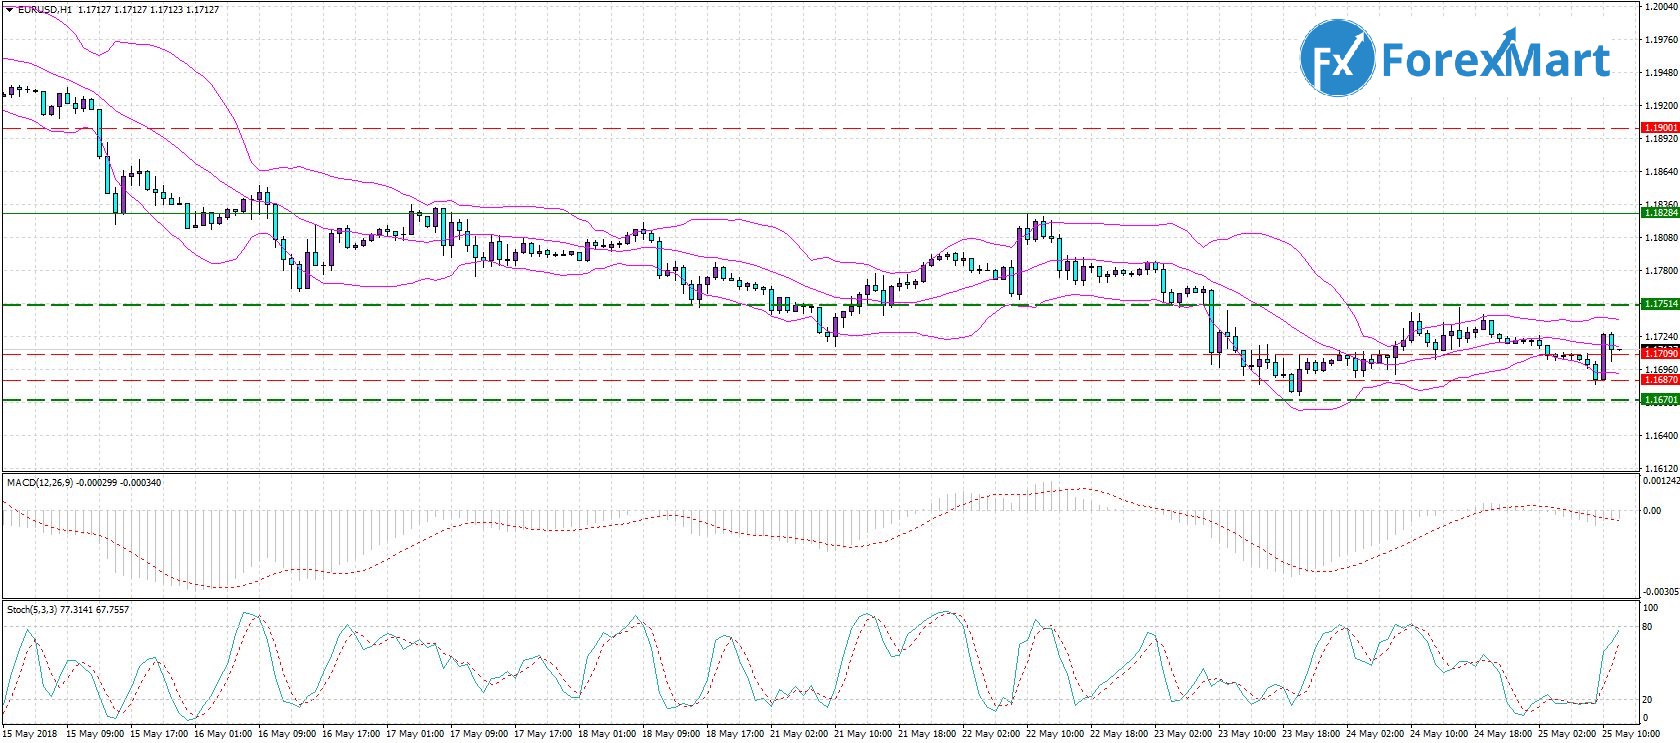Select the 1.16701 green price level label
Viewport: 1680px width, 743px height.
pos(1660,400)
